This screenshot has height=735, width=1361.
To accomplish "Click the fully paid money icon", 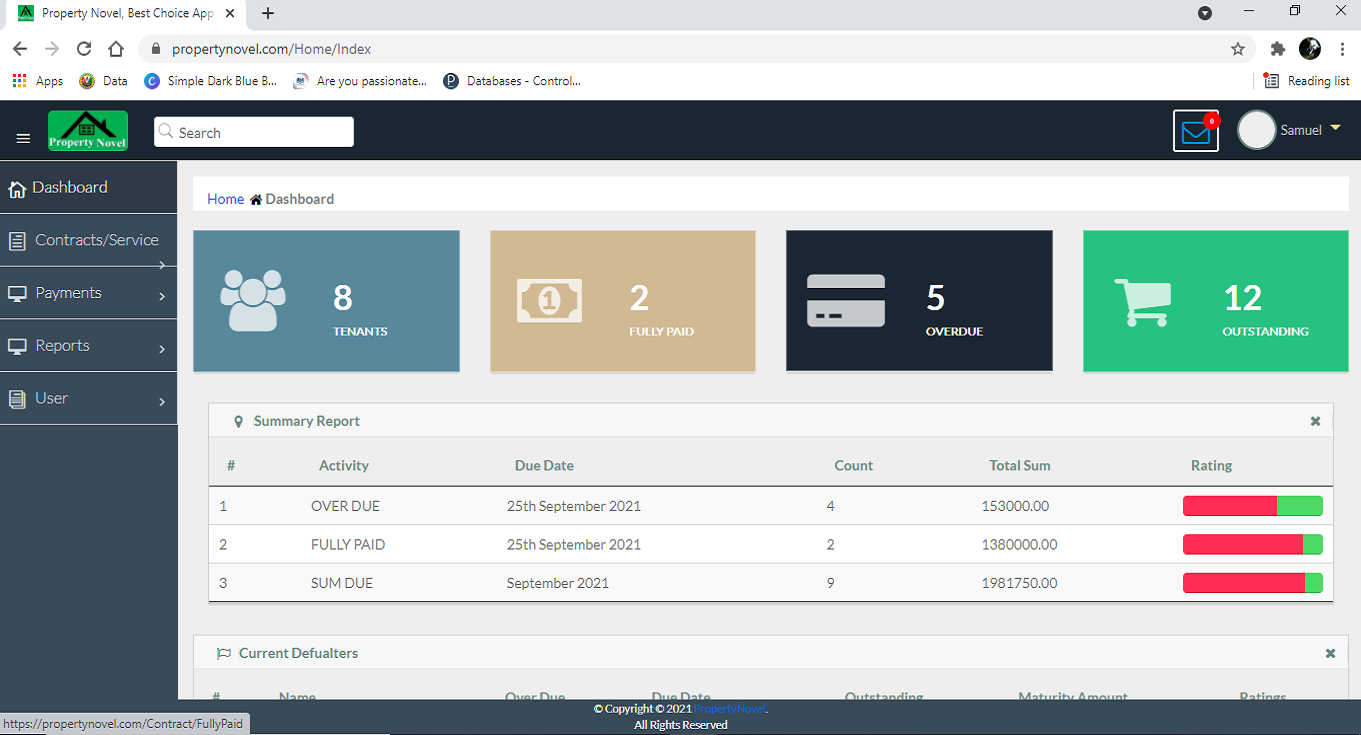I will point(549,300).
